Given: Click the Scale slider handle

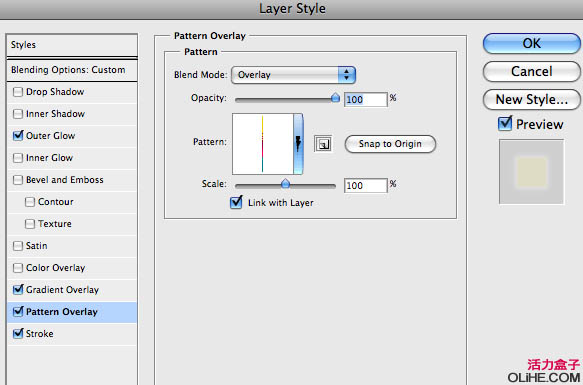Looking at the screenshot, I should (x=285, y=183).
